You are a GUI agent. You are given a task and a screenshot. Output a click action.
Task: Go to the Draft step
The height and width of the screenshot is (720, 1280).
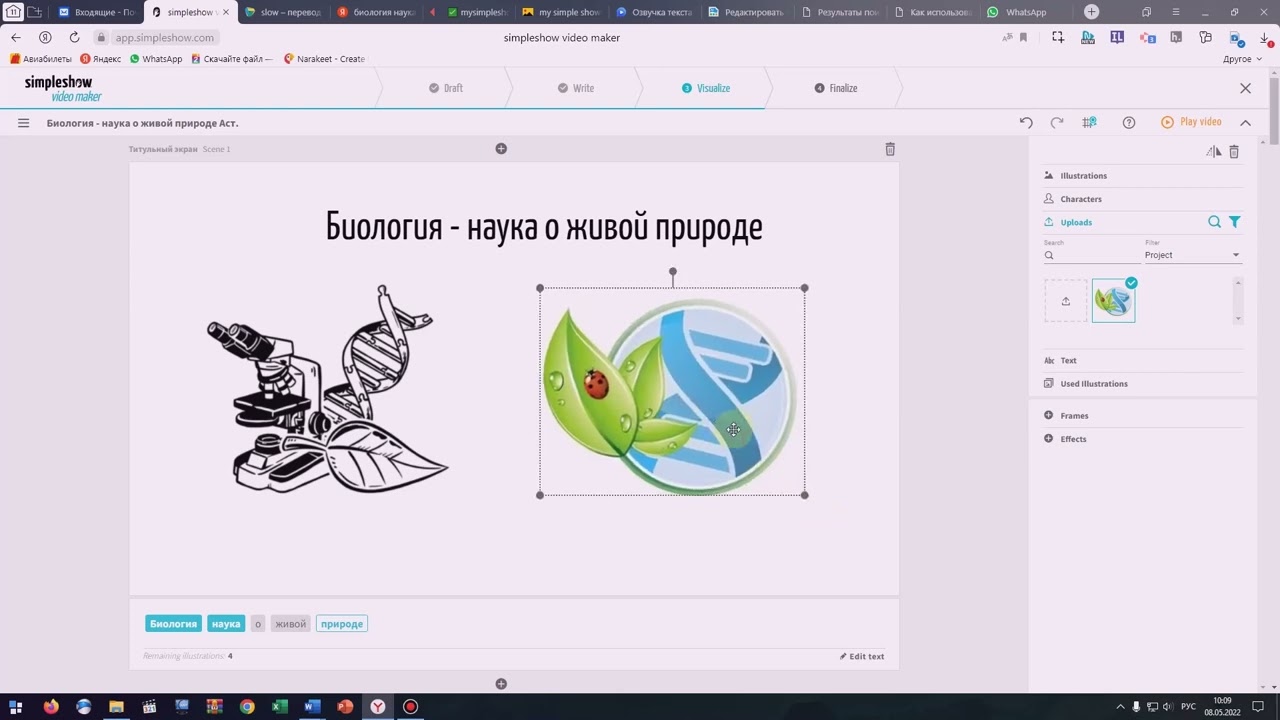(x=446, y=88)
